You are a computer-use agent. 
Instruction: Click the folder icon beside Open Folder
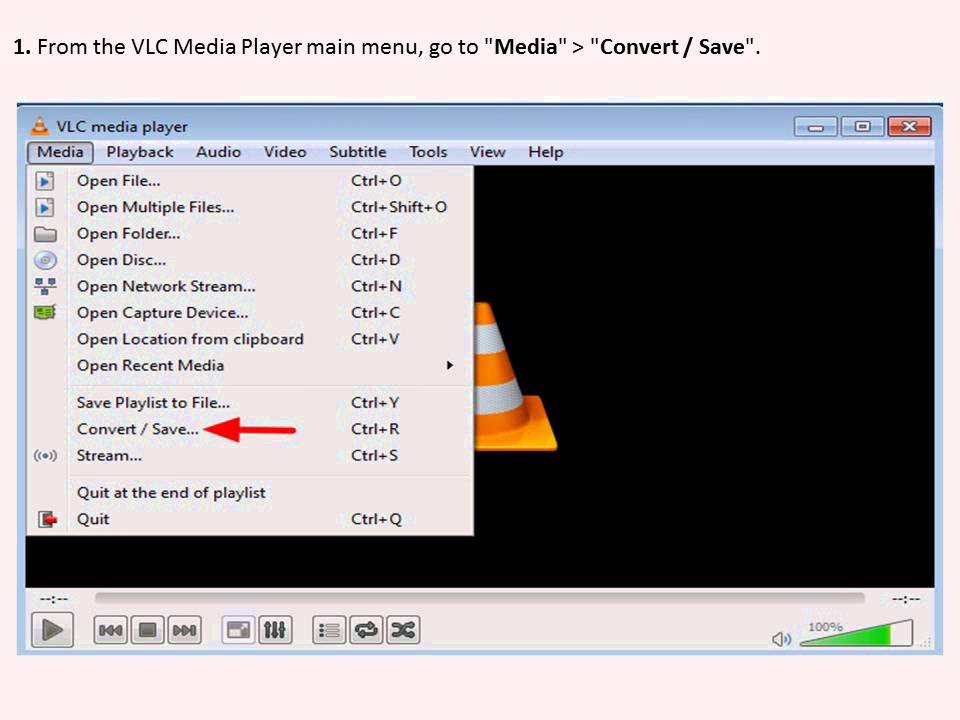pos(45,234)
